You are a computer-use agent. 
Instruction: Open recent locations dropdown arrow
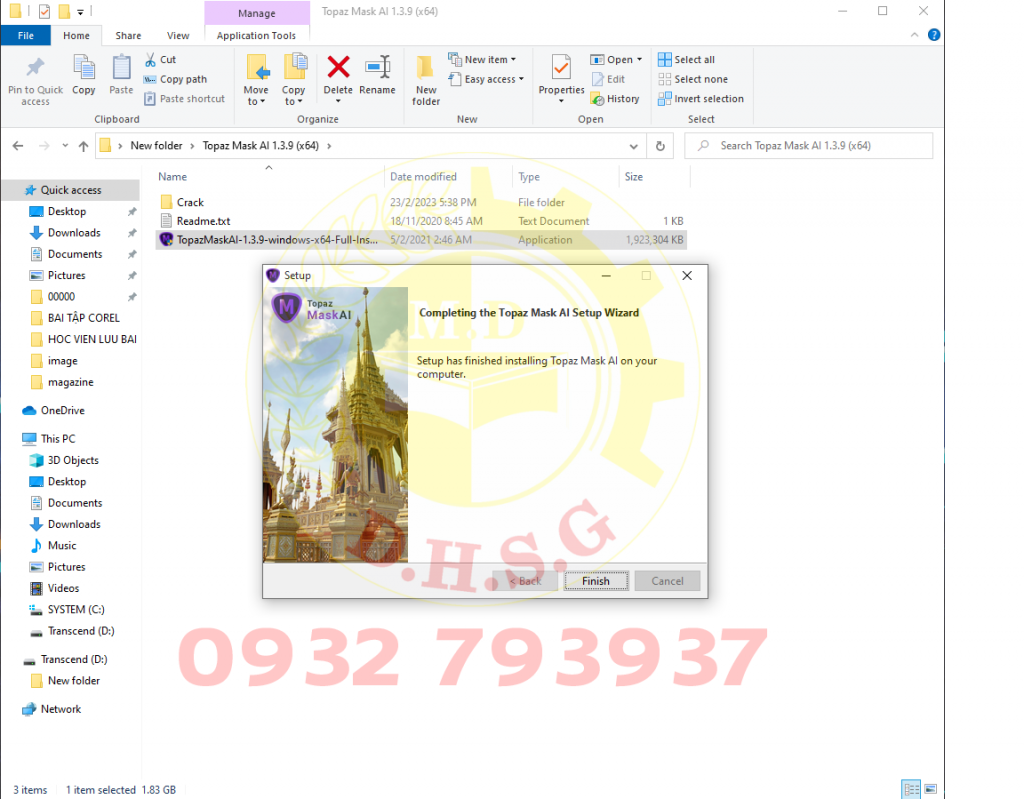pos(65,146)
